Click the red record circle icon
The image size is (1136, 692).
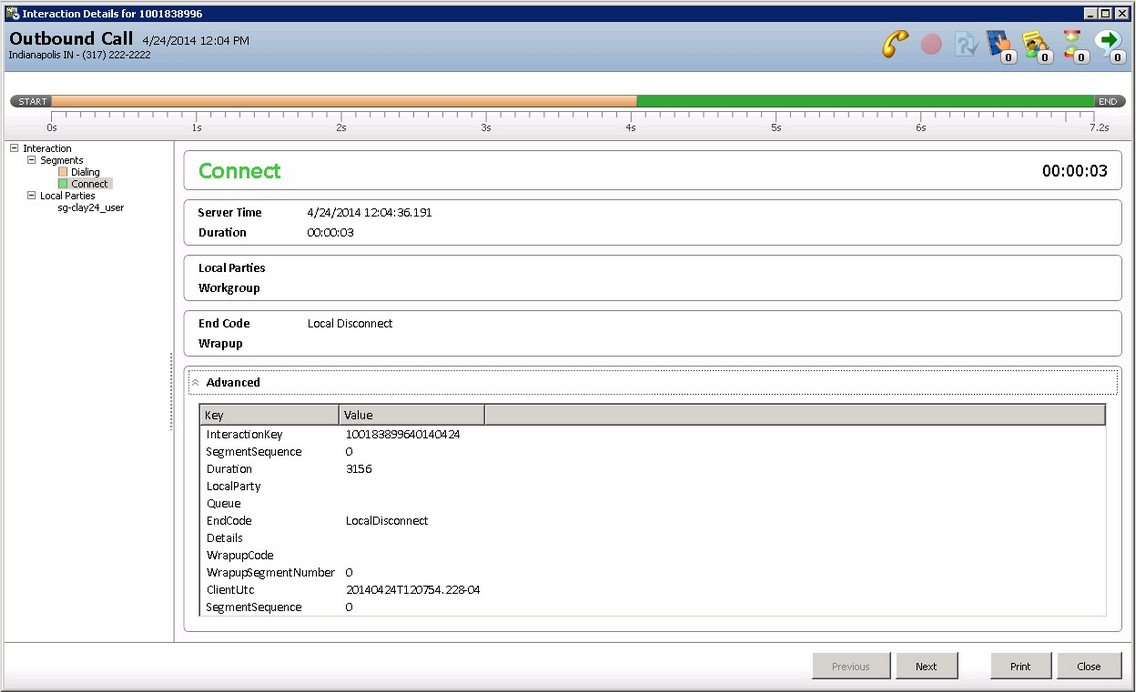coord(931,45)
